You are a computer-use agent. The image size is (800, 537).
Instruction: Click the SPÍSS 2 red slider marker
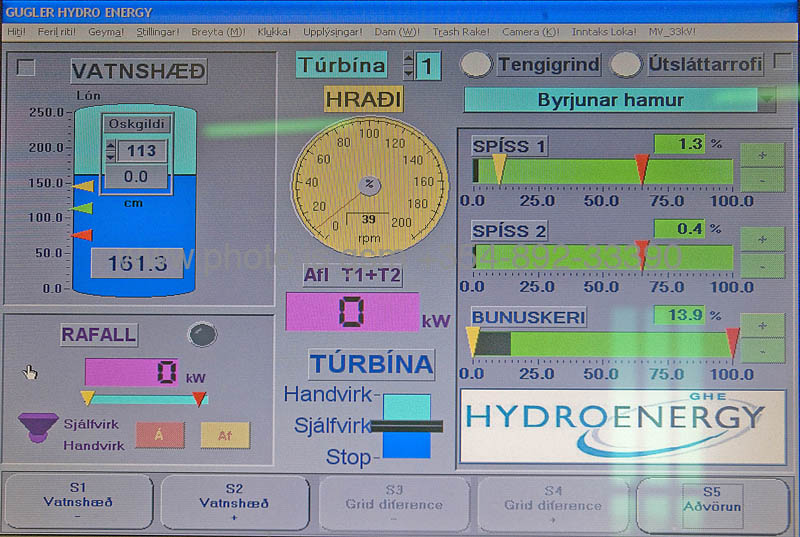(x=642, y=254)
